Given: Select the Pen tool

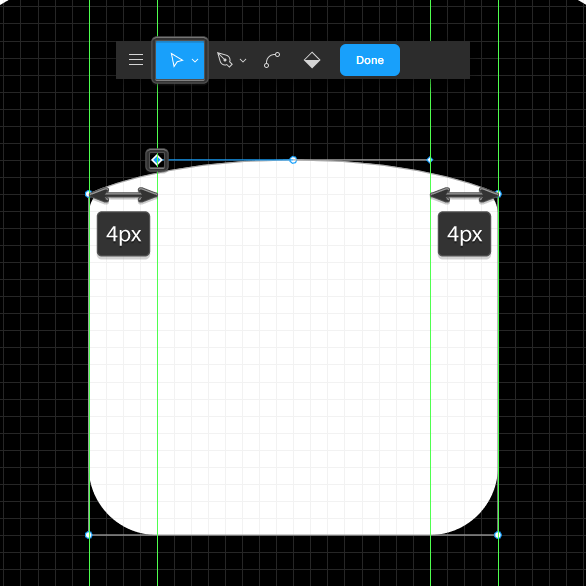Looking at the screenshot, I should [225, 60].
